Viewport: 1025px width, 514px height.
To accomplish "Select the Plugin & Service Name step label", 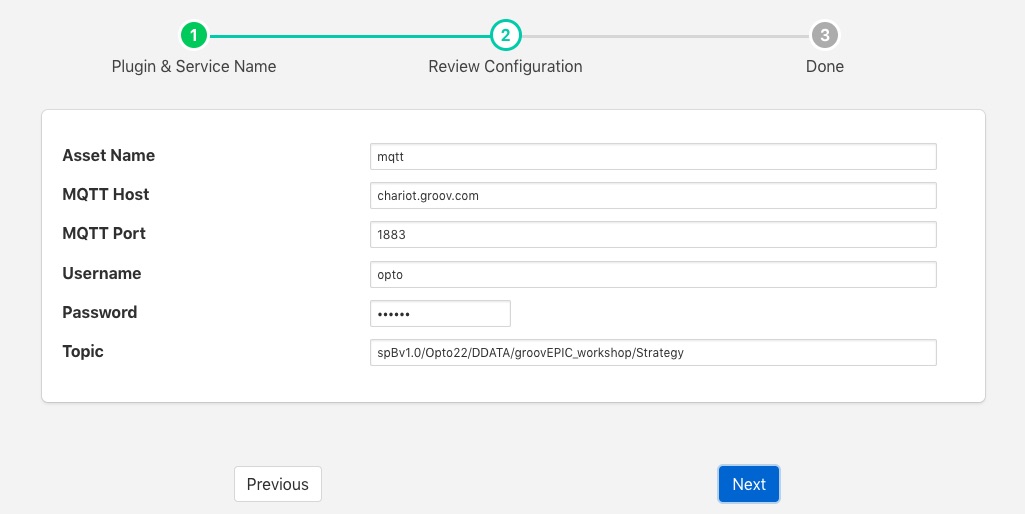I will point(194,67).
